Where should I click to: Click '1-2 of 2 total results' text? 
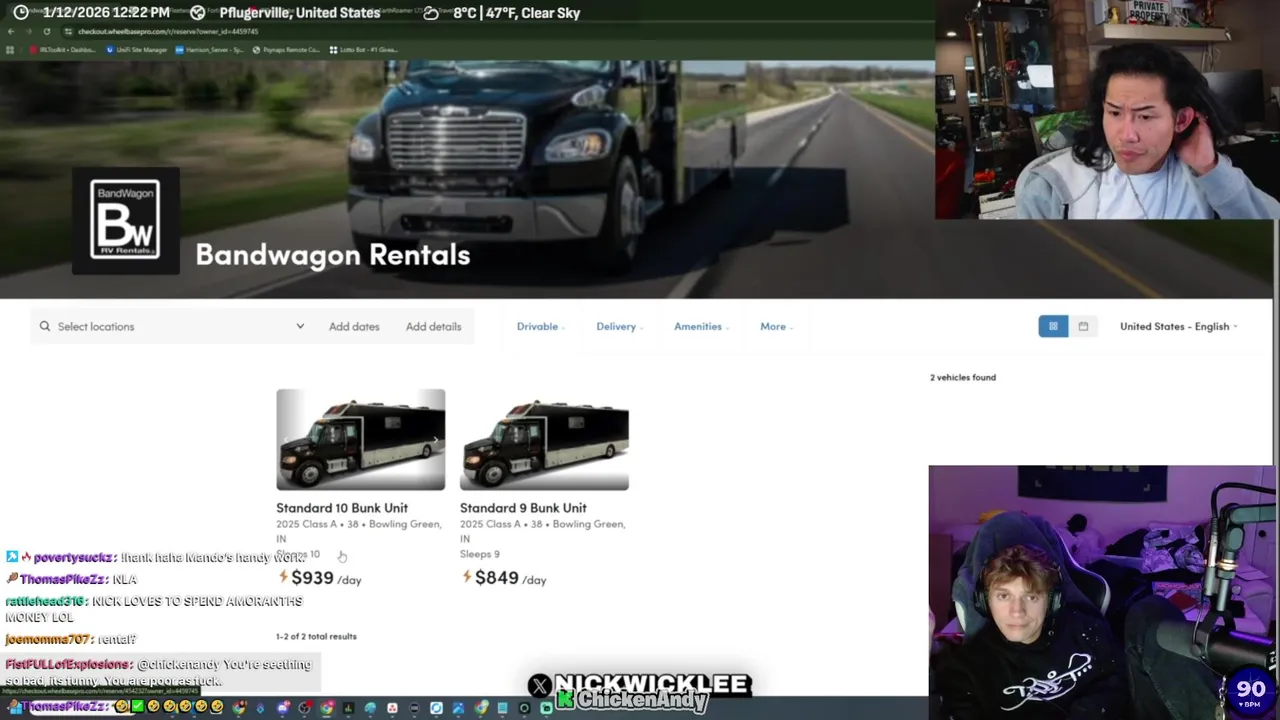[316, 636]
